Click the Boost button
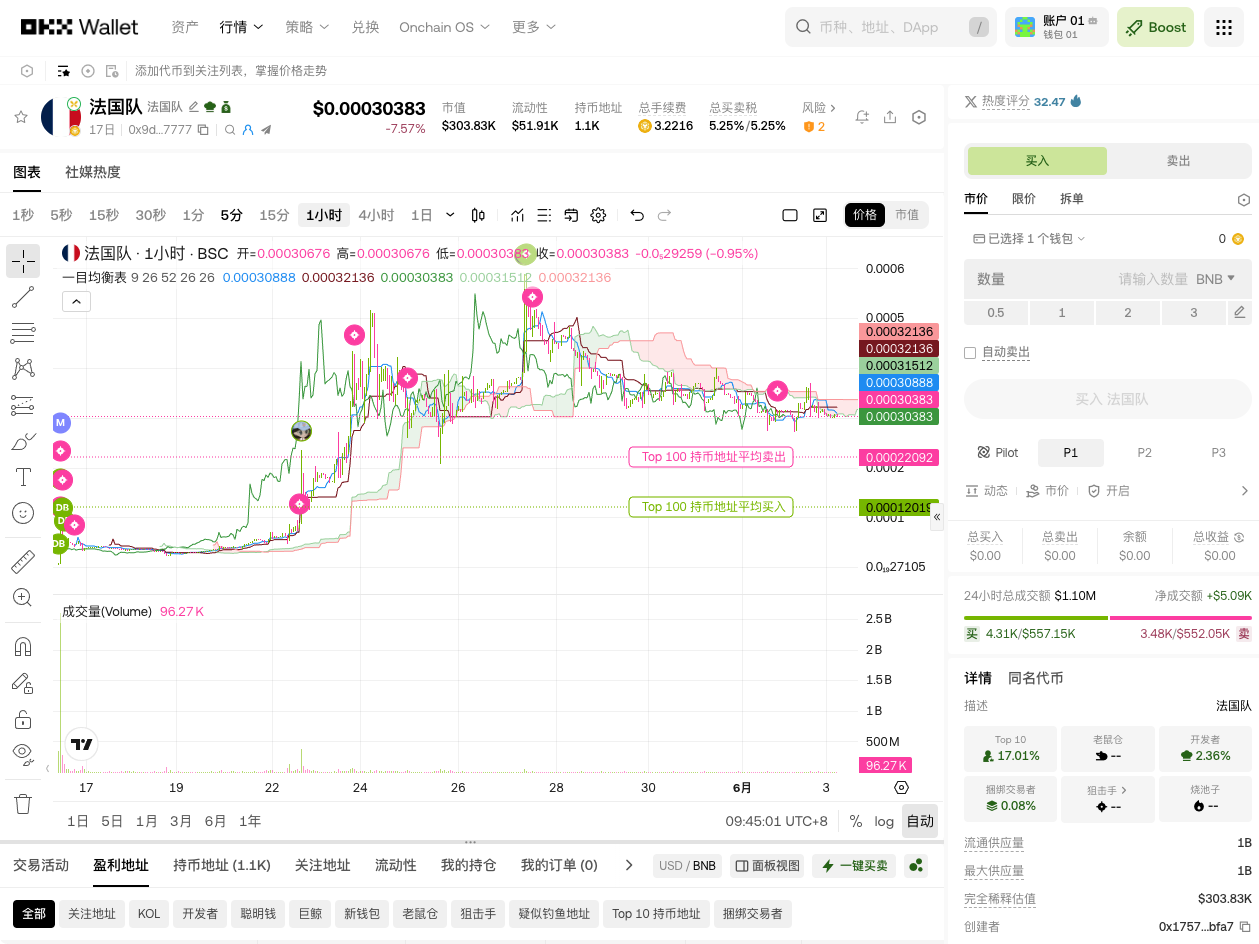The image size is (1259, 944). coord(1156,27)
